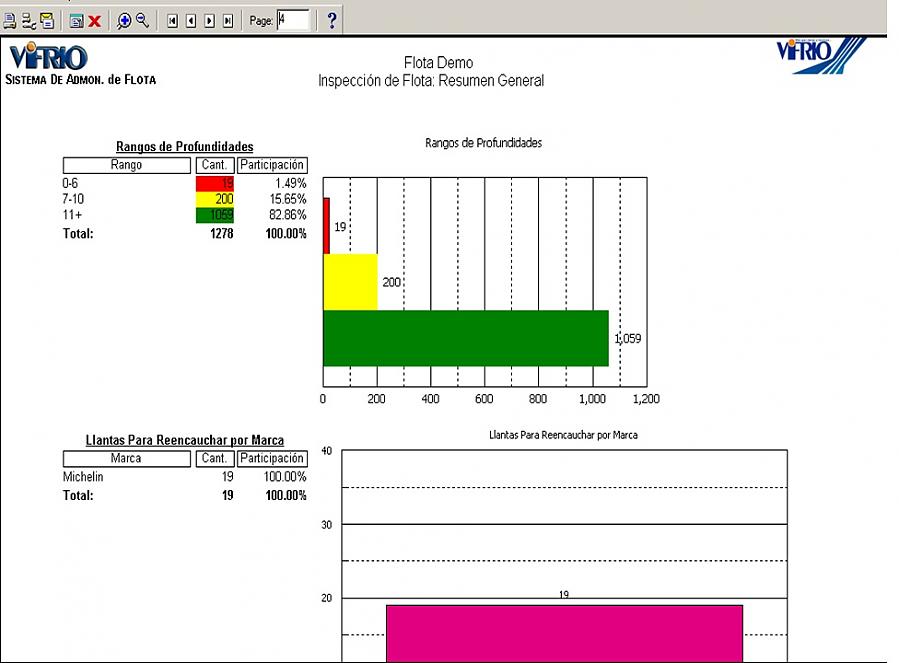Click the "Flota Demo" report title
The image size is (899, 663).
pyautogui.click(x=439, y=63)
